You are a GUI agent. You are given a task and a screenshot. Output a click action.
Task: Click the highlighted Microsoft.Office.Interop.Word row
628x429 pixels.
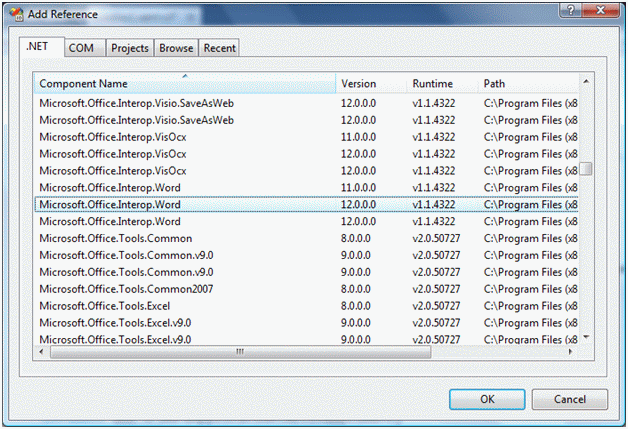tap(306, 204)
